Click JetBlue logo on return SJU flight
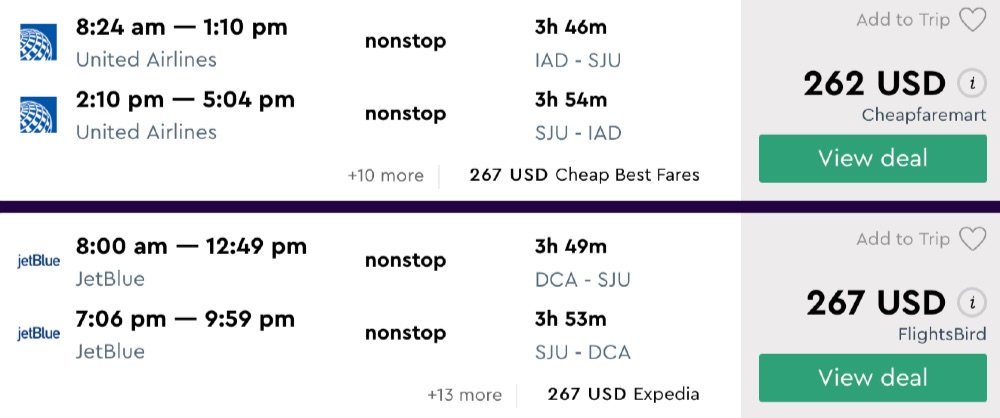The image size is (1000, 418). pos(39,334)
